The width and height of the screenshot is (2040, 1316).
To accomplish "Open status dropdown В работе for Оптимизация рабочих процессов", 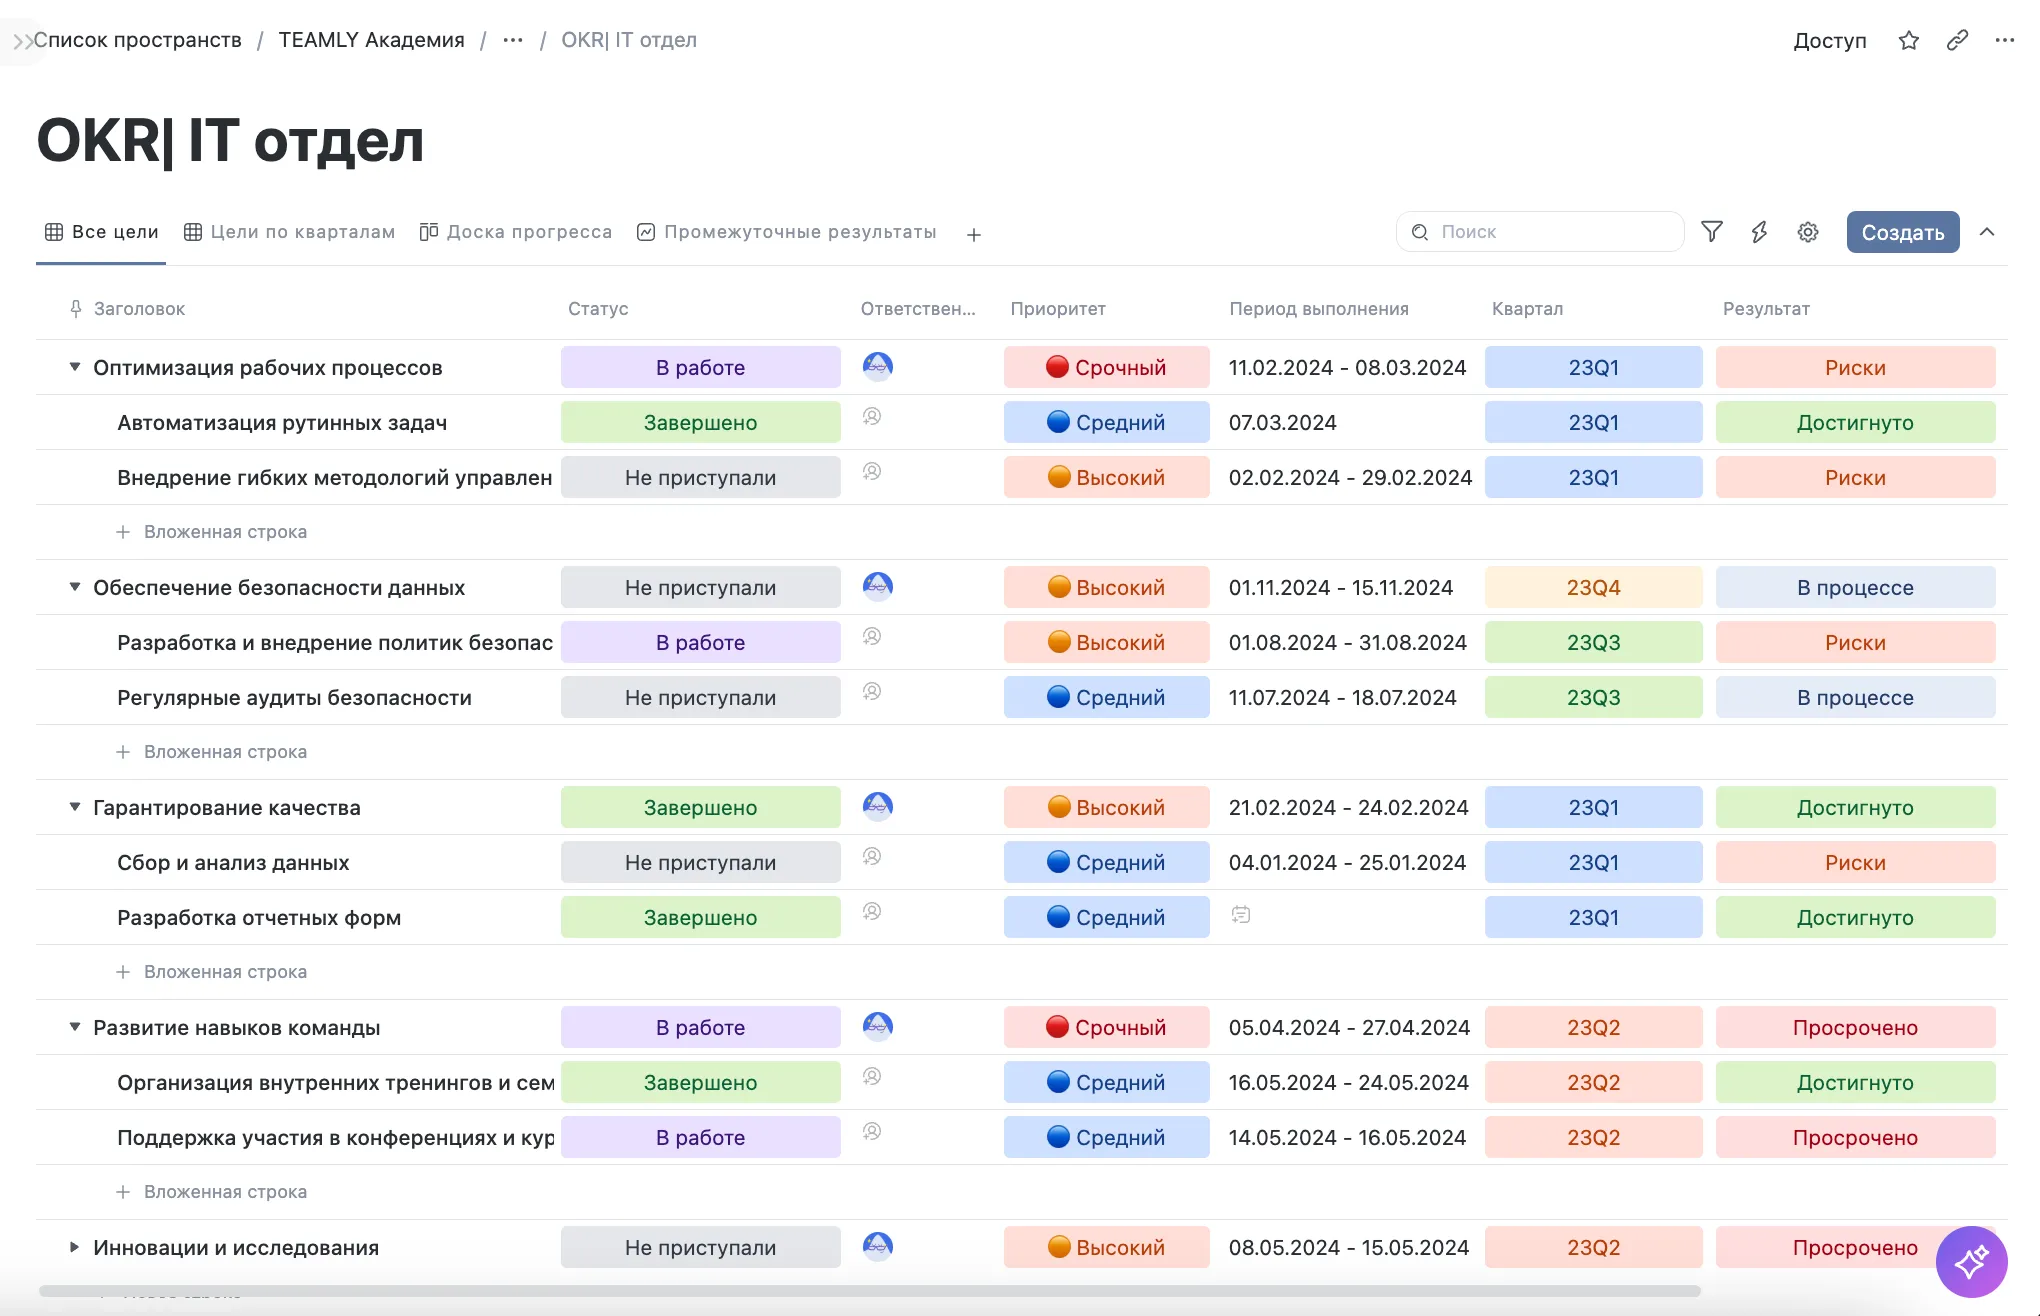I will [700, 367].
